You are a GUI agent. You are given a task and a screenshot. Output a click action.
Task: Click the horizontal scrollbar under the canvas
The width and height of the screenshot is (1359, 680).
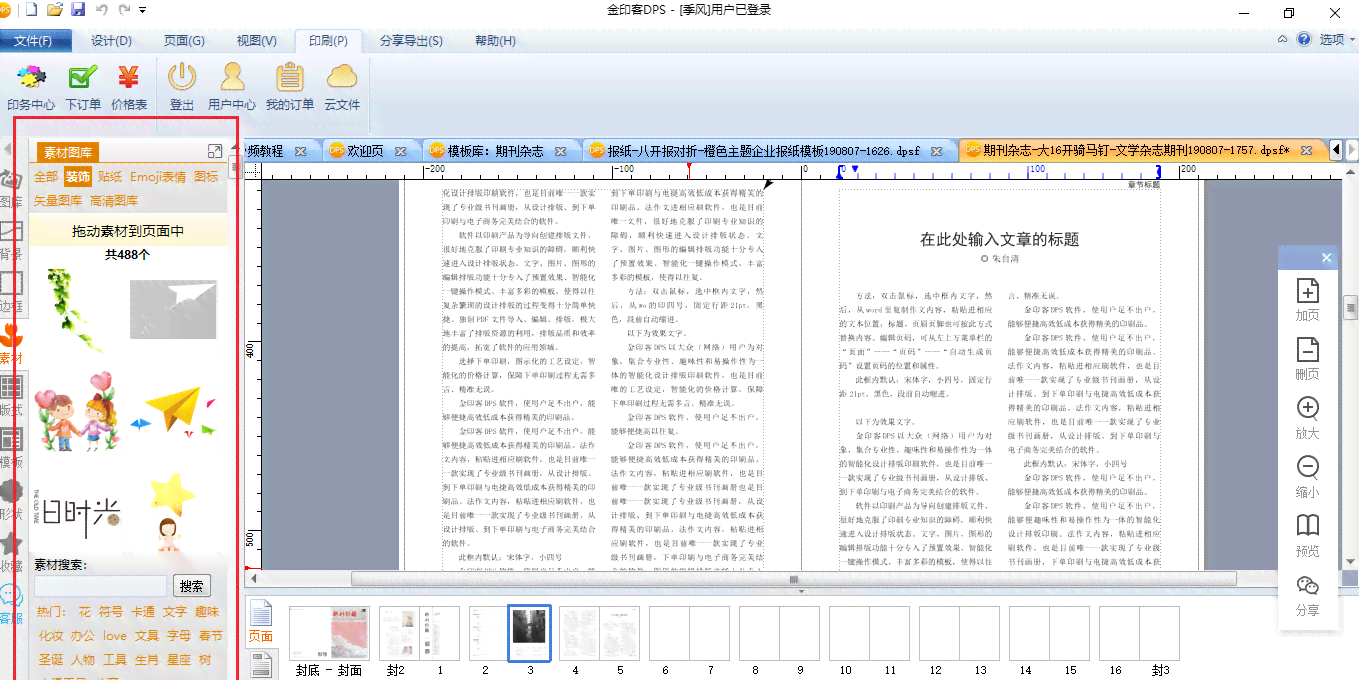coord(794,579)
